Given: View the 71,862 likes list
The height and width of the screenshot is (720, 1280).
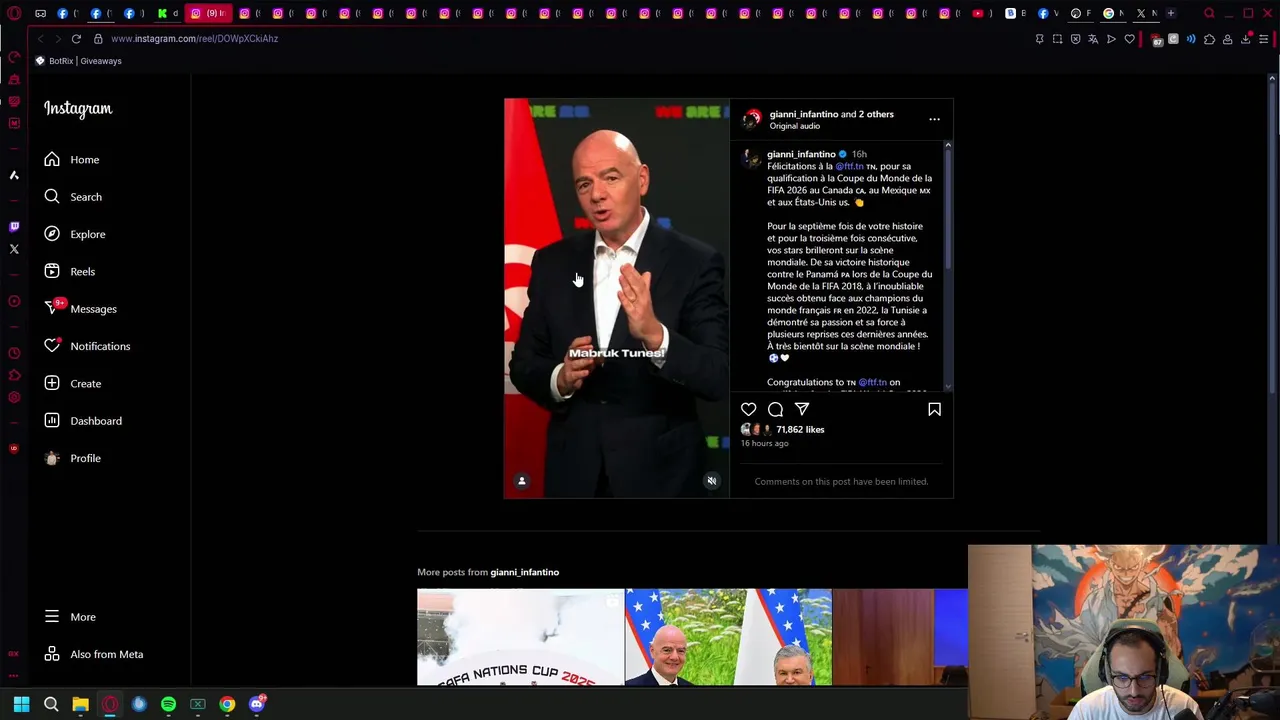Looking at the screenshot, I should [800, 430].
